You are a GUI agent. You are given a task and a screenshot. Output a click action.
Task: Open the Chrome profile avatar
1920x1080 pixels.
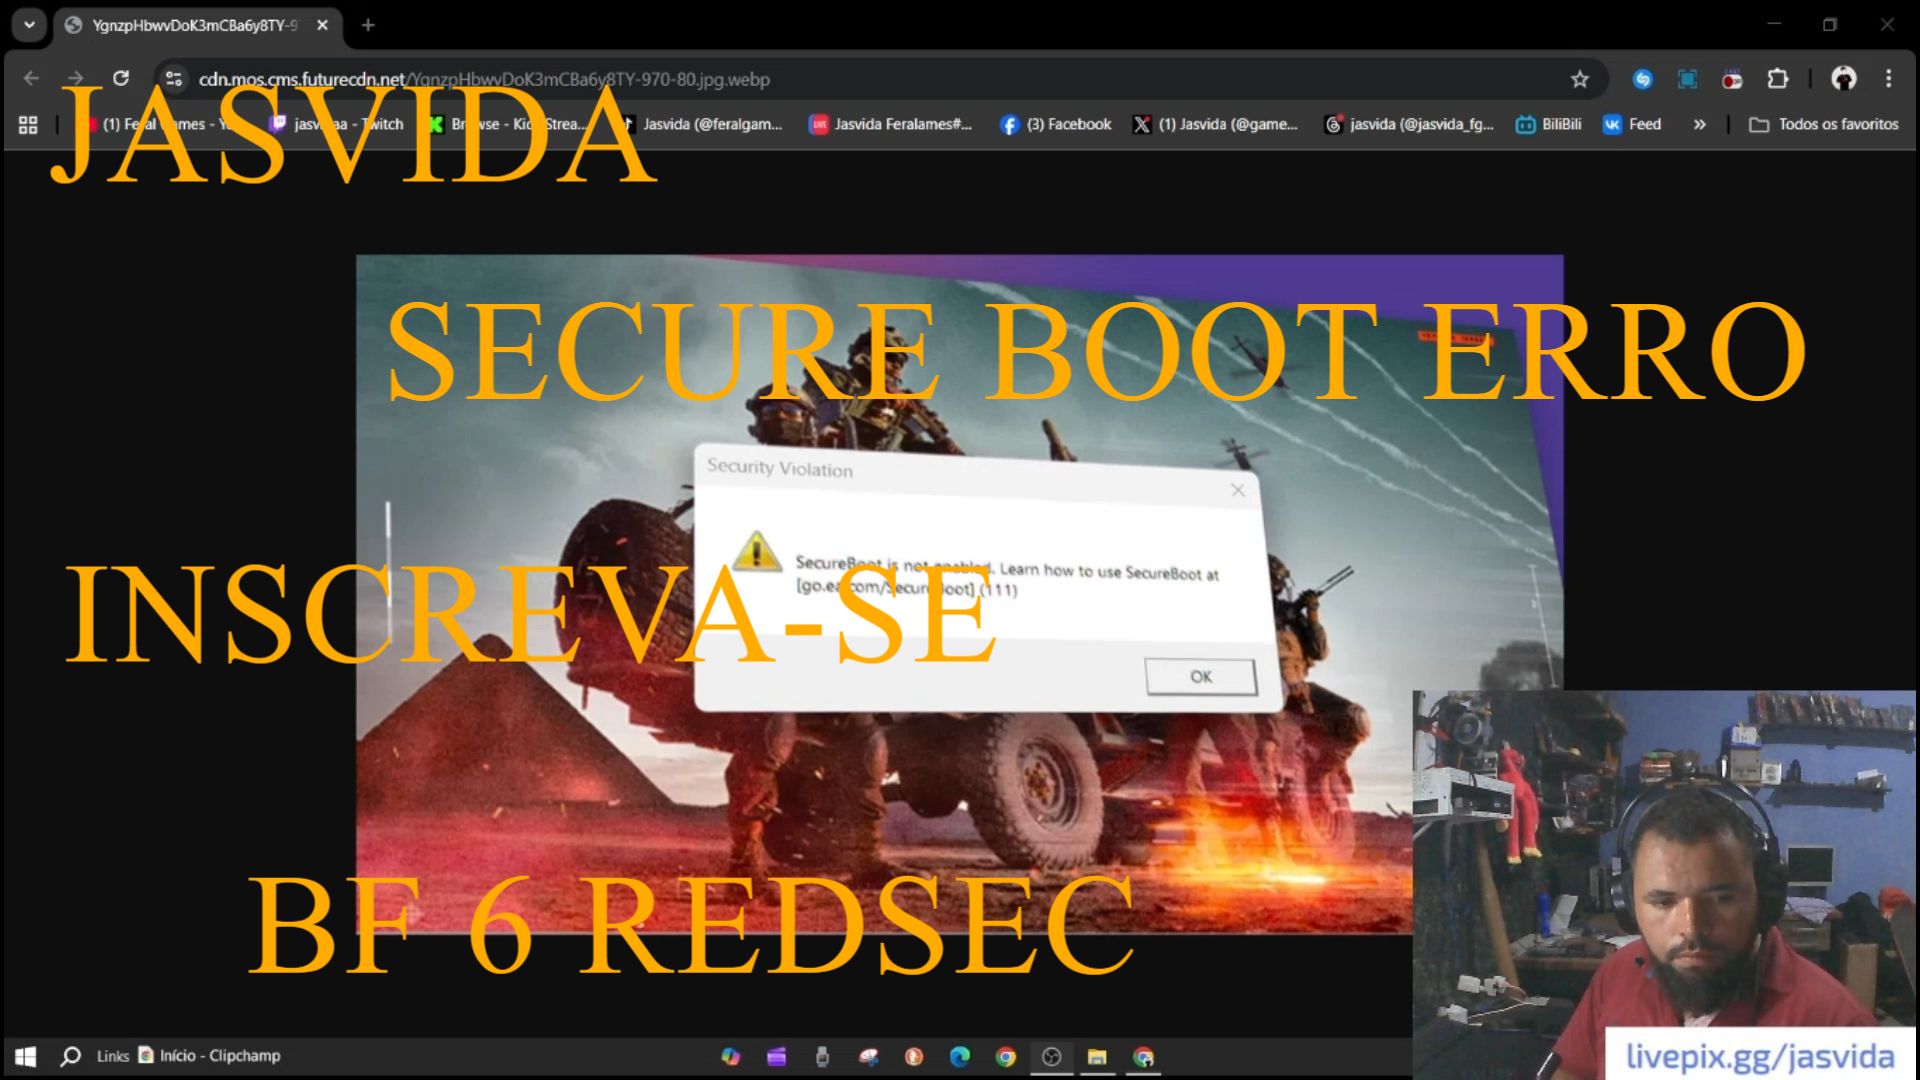[x=1843, y=79]
